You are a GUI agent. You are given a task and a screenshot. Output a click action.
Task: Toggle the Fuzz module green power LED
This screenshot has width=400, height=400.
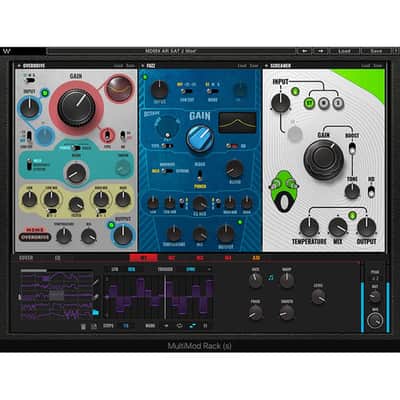145,77
